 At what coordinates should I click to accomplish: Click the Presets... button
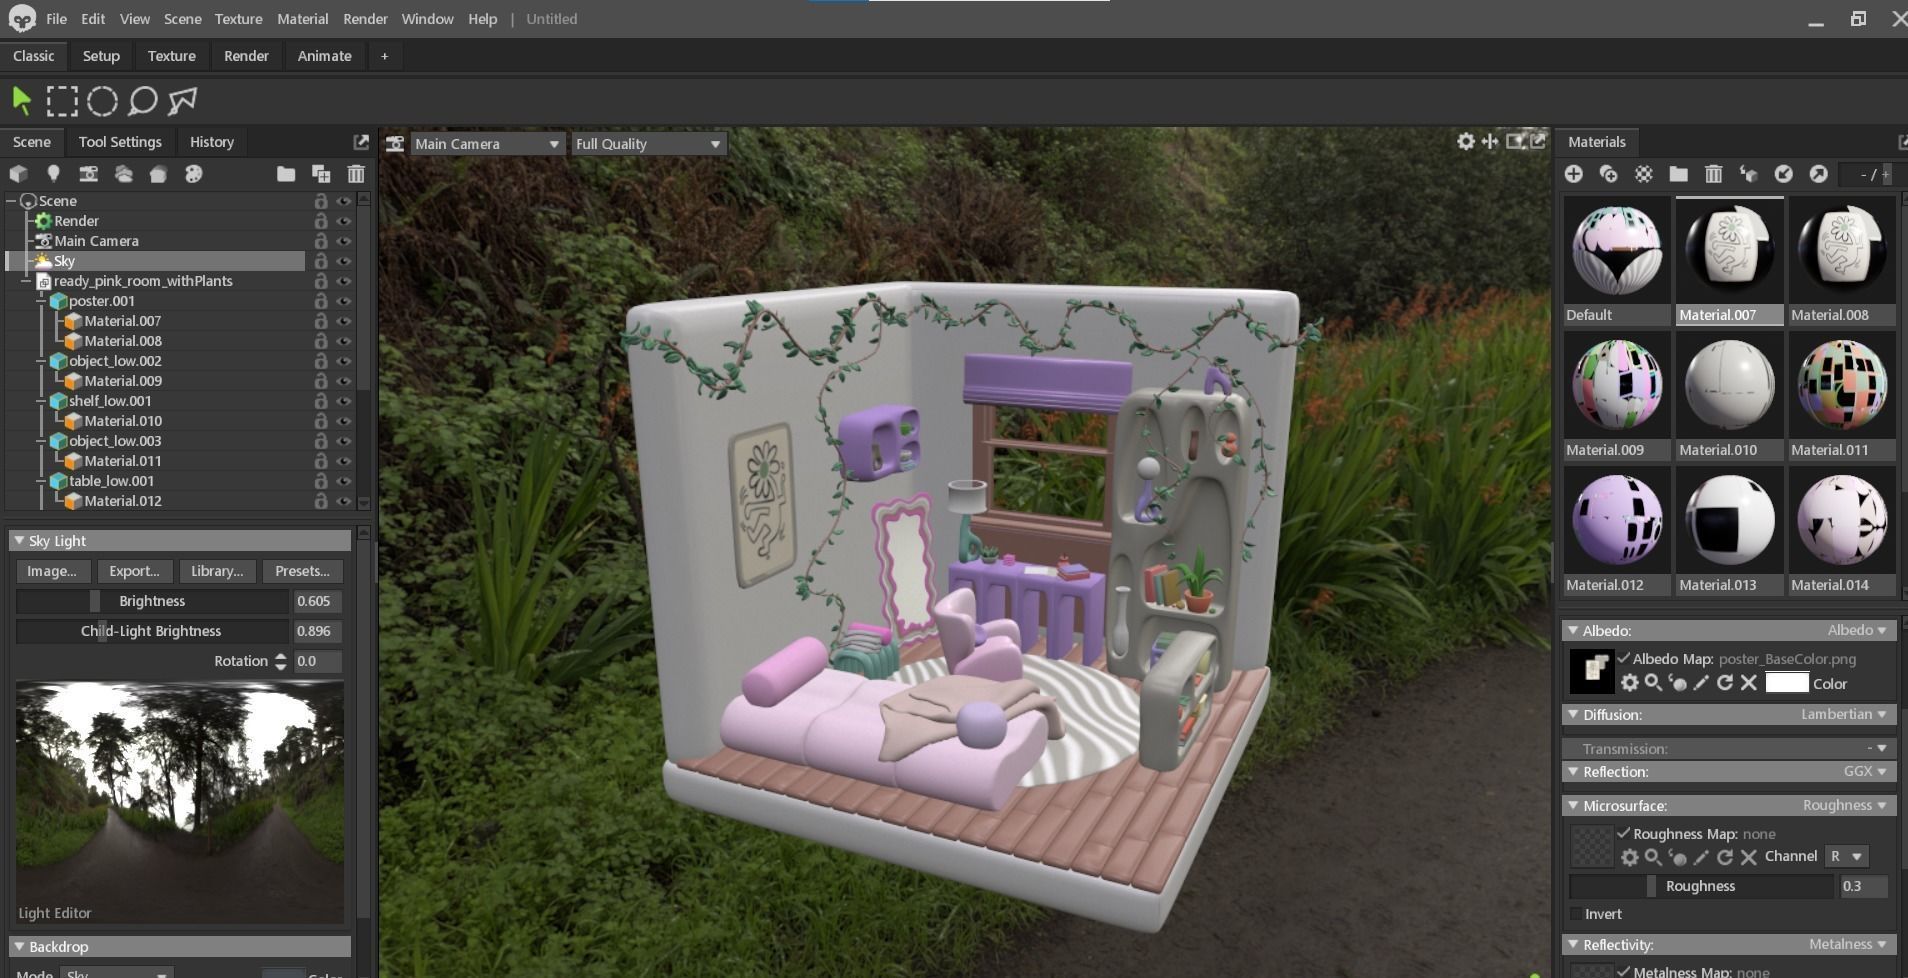click(302, 571)
